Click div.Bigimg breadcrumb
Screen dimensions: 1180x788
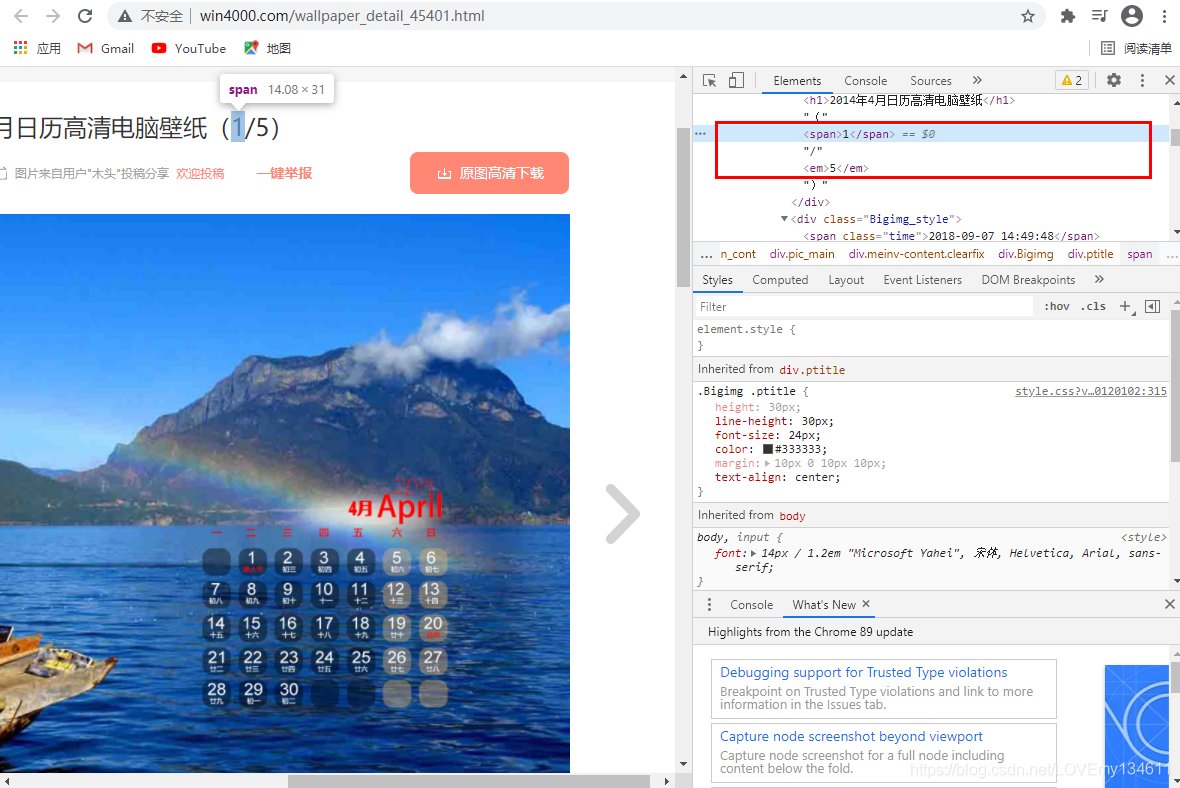[1026, 254]
